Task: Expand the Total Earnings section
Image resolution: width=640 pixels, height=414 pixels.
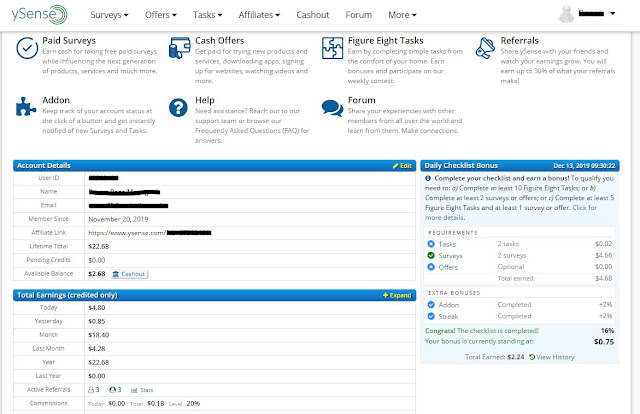Action: coord(396,296)
